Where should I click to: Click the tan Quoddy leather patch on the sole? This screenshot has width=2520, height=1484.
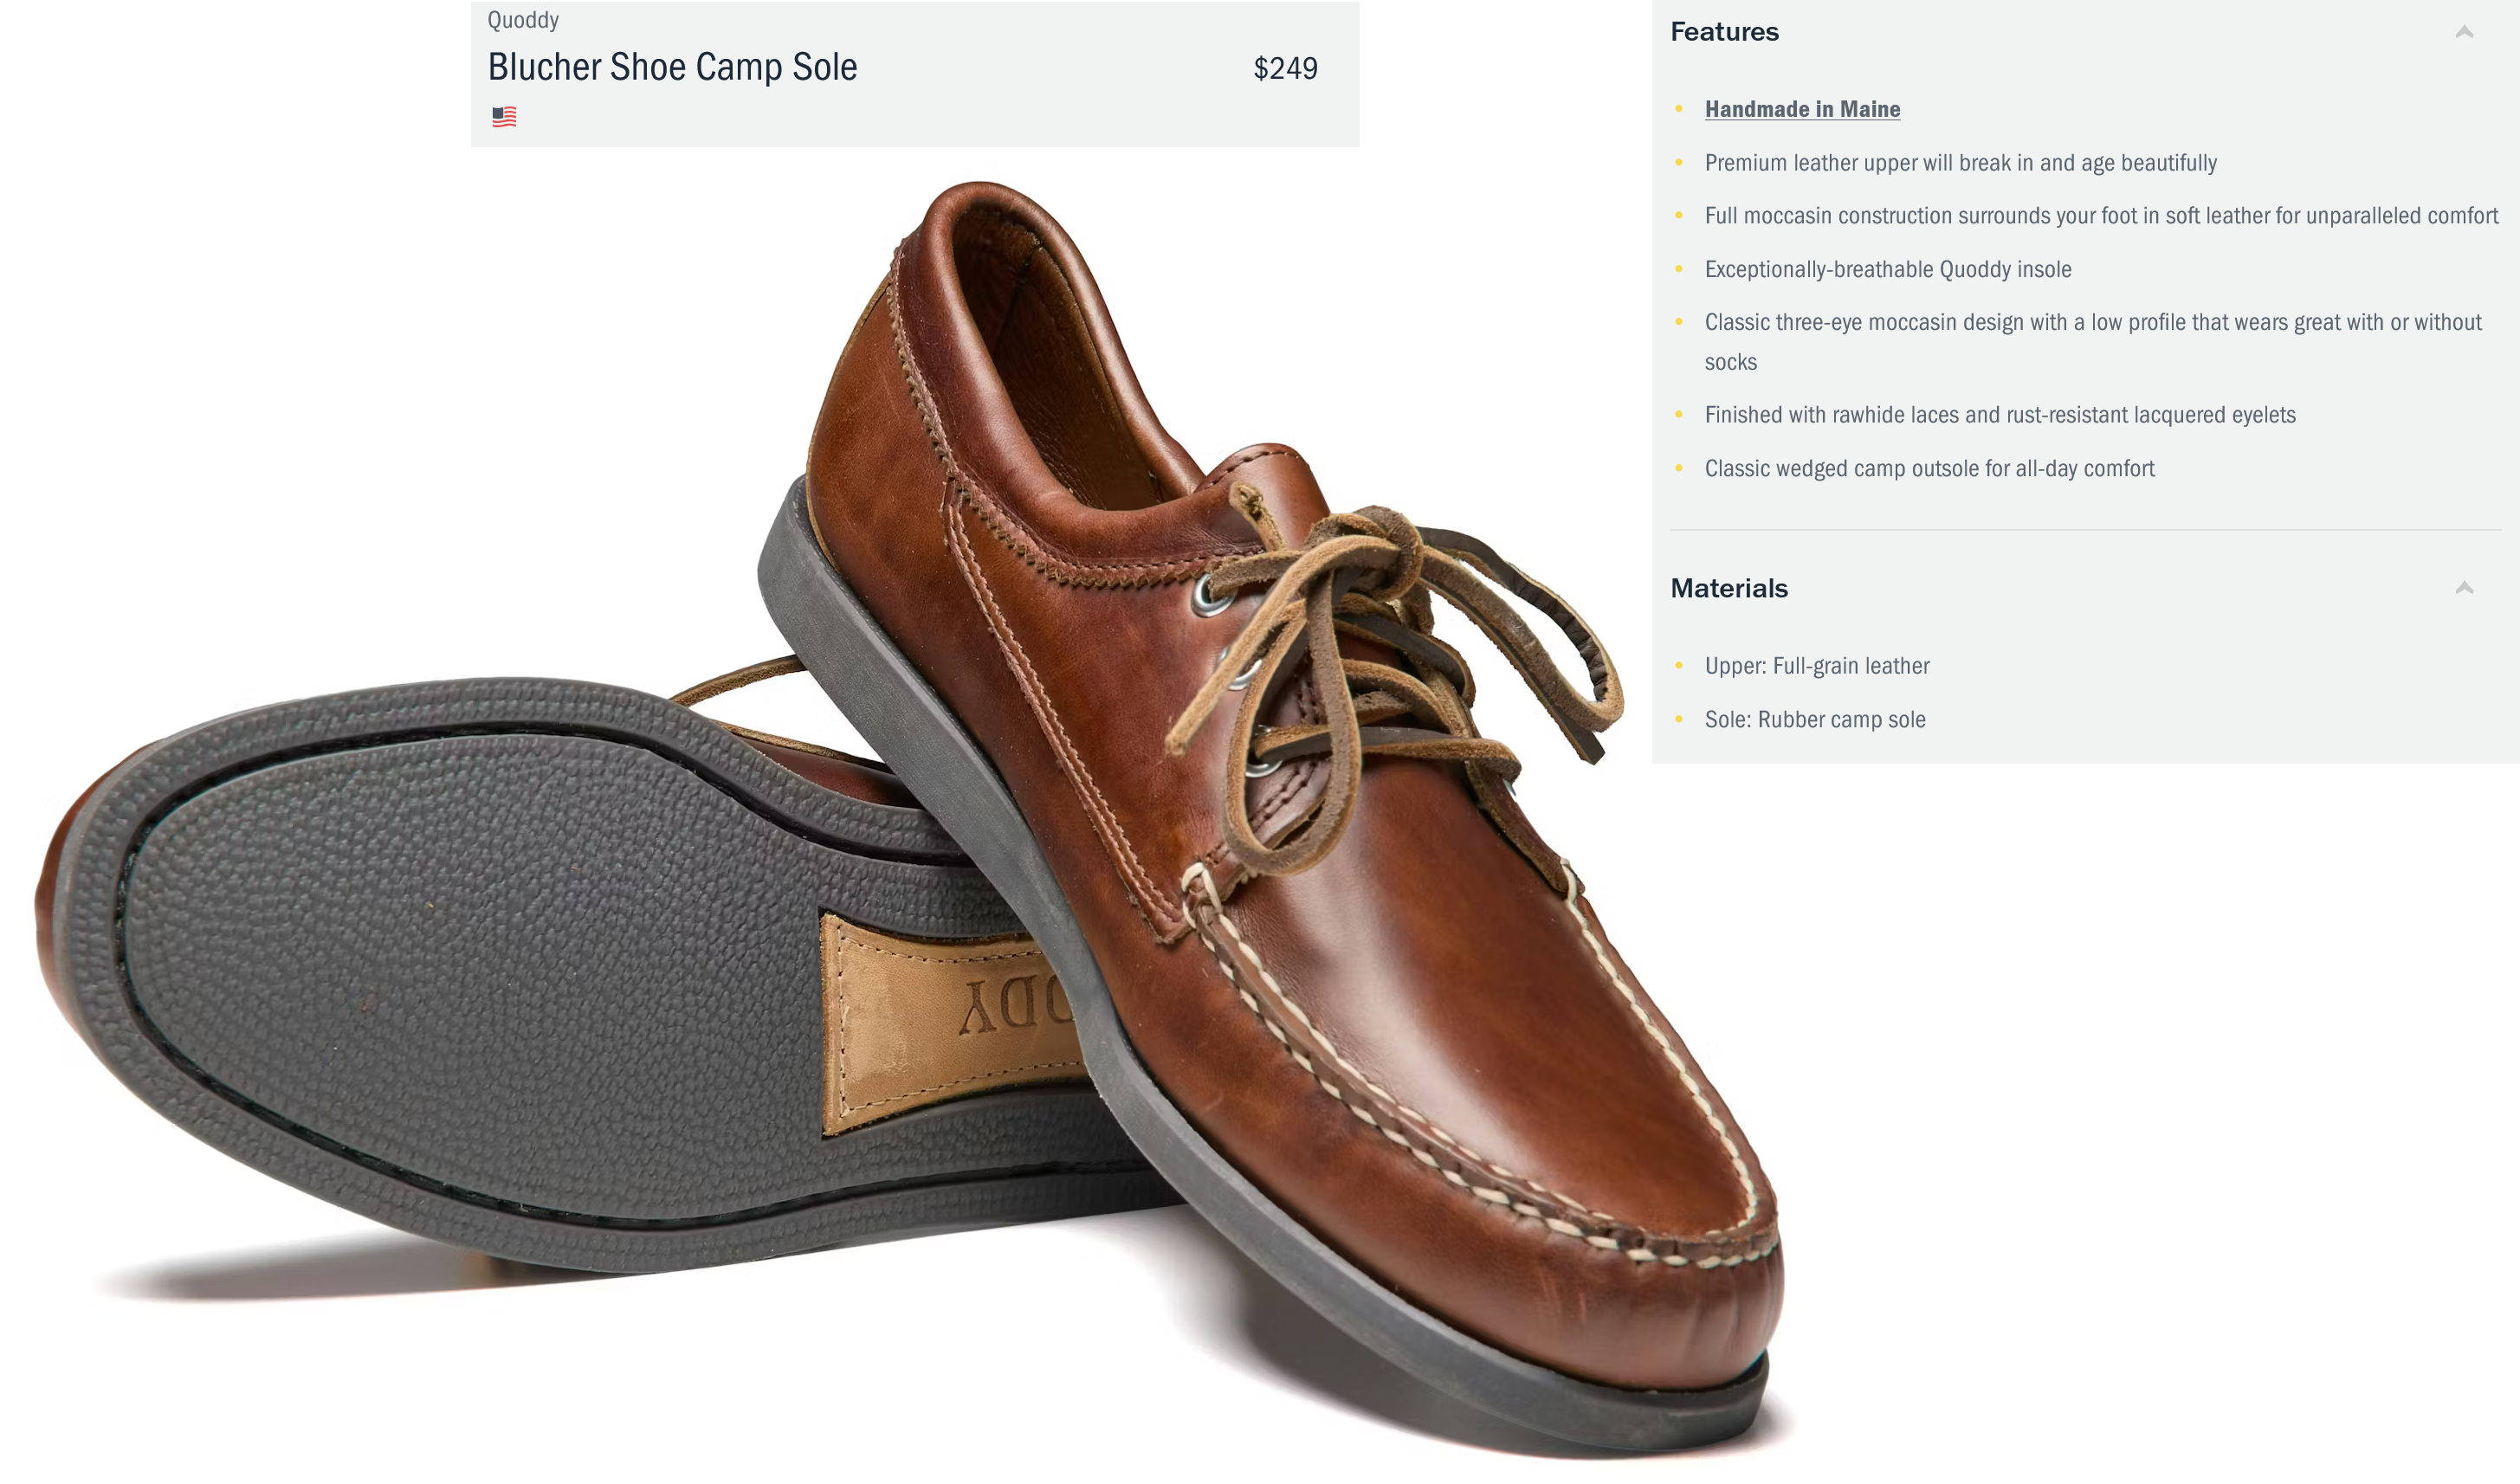950,1020
